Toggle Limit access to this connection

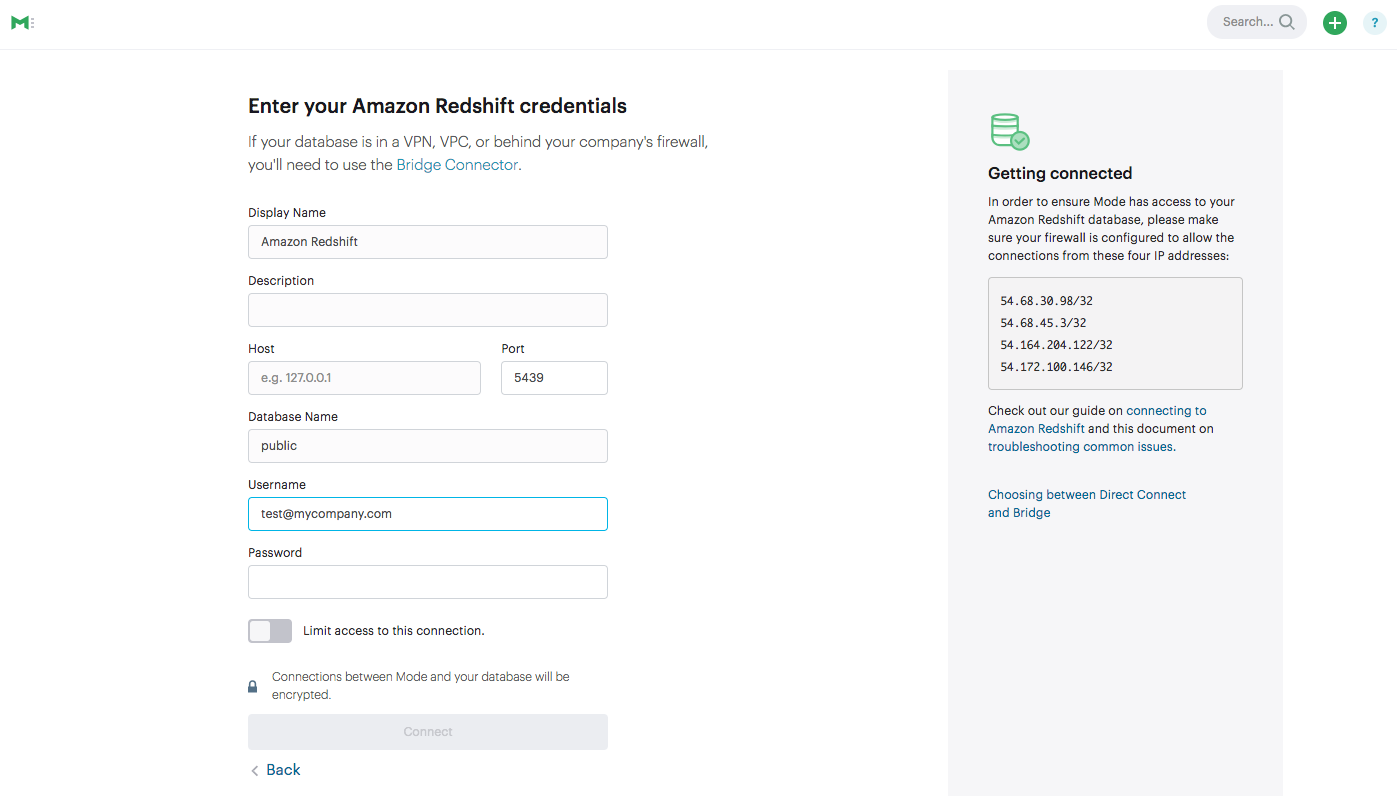pyautogui.click(x=270, y=631)
